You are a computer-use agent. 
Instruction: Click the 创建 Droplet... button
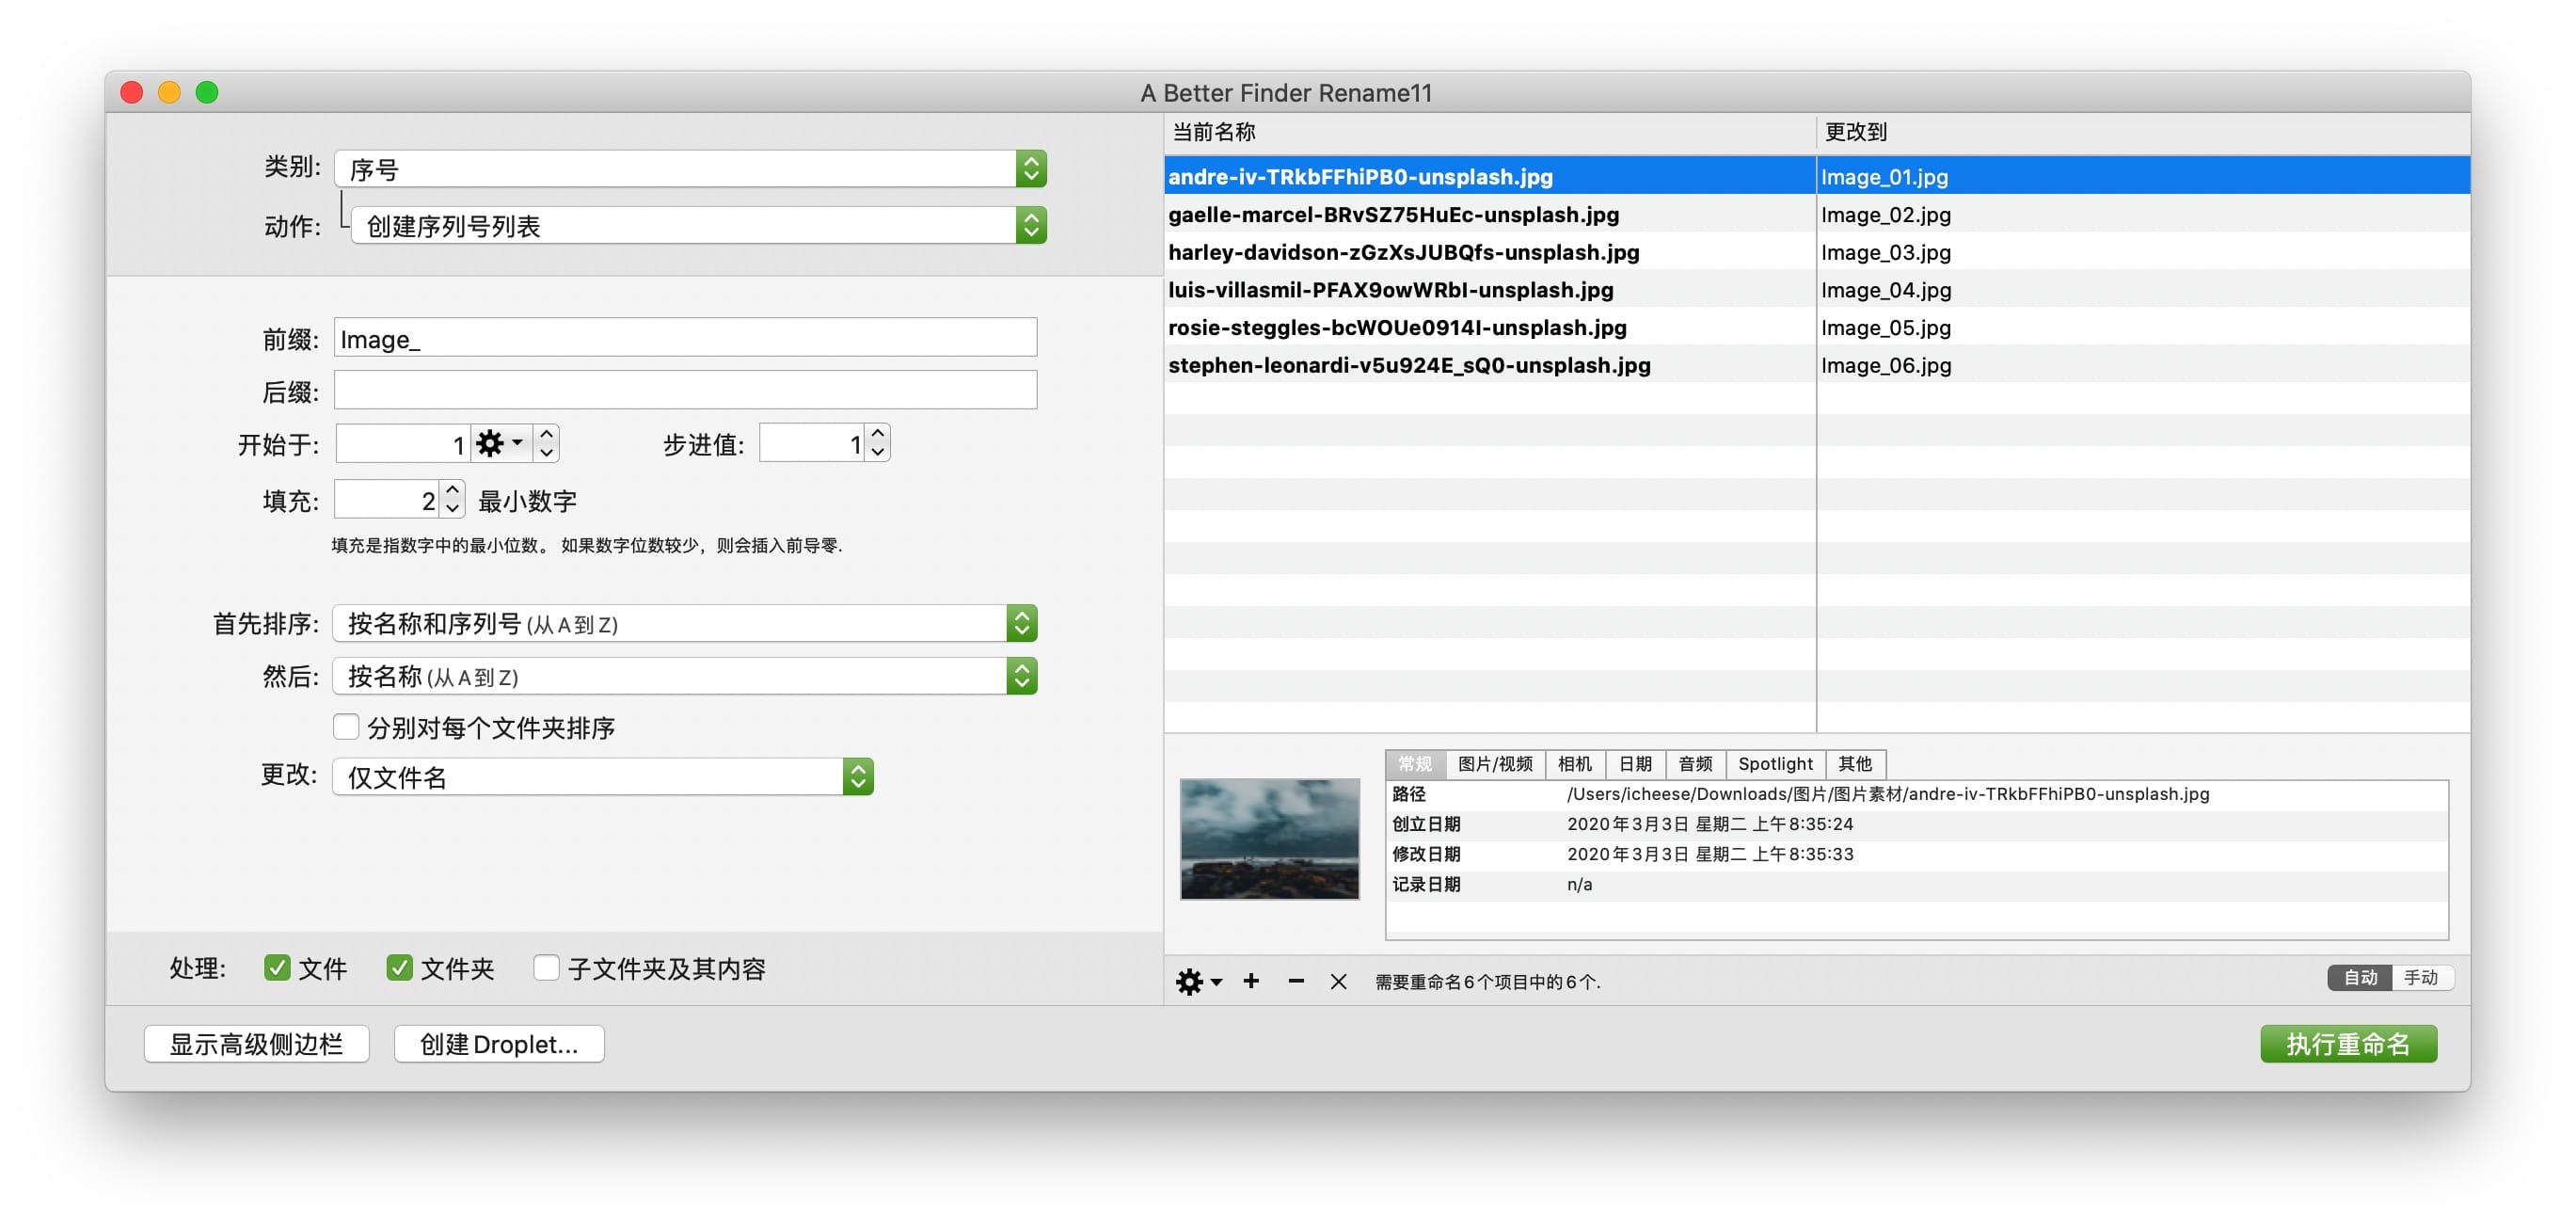tap(498, 1044)
